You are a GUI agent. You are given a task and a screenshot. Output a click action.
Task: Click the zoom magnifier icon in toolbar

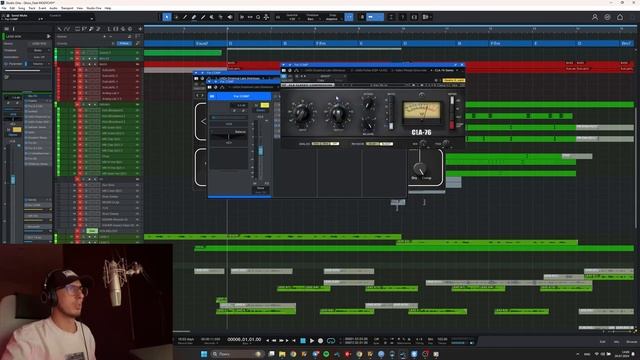point(258,17)
